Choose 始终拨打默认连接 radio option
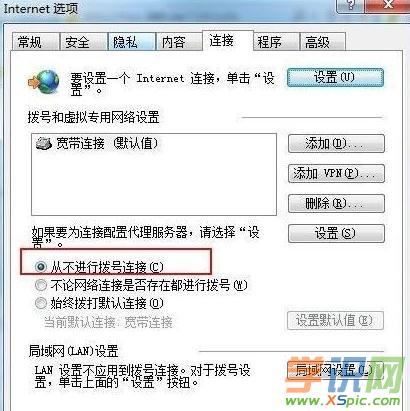Screen dimensions: 410x411 pos(41,303)
